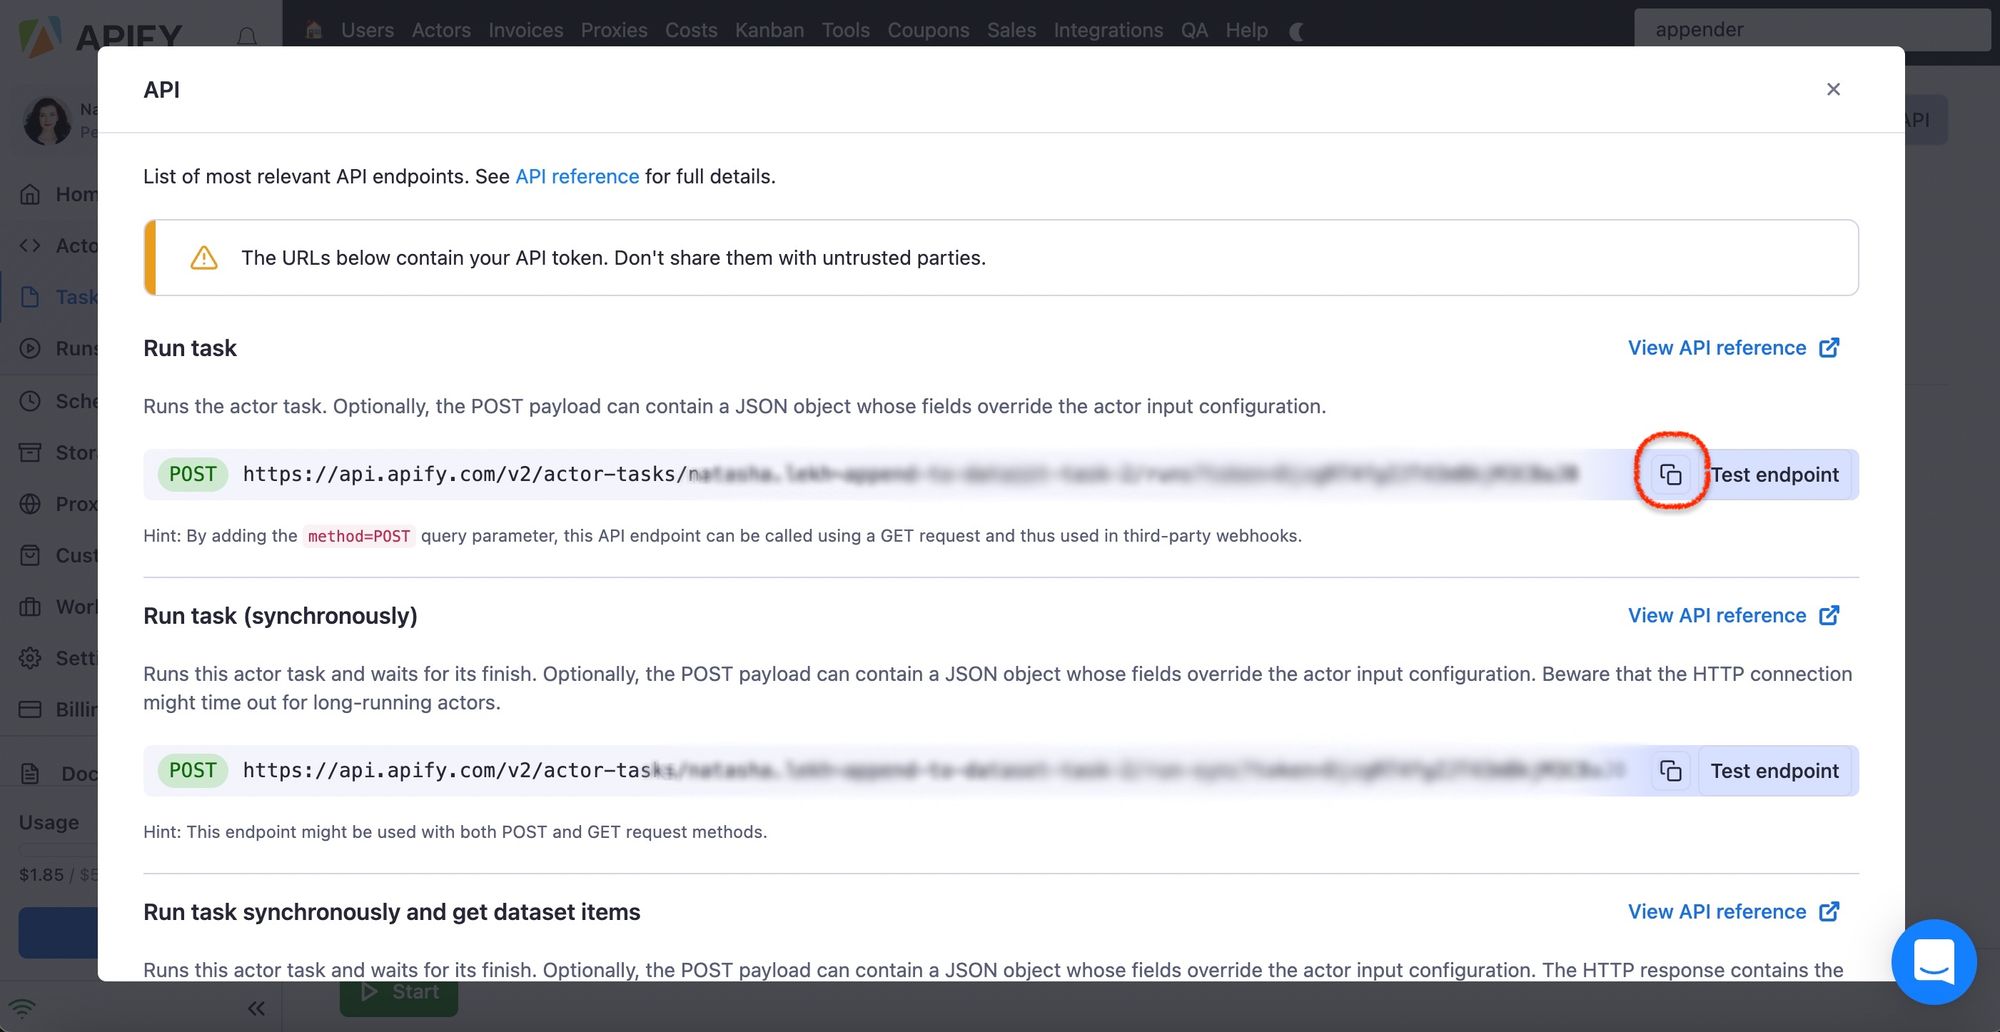
Task: Open the Kanban admin menu
Action: [769, 30]
